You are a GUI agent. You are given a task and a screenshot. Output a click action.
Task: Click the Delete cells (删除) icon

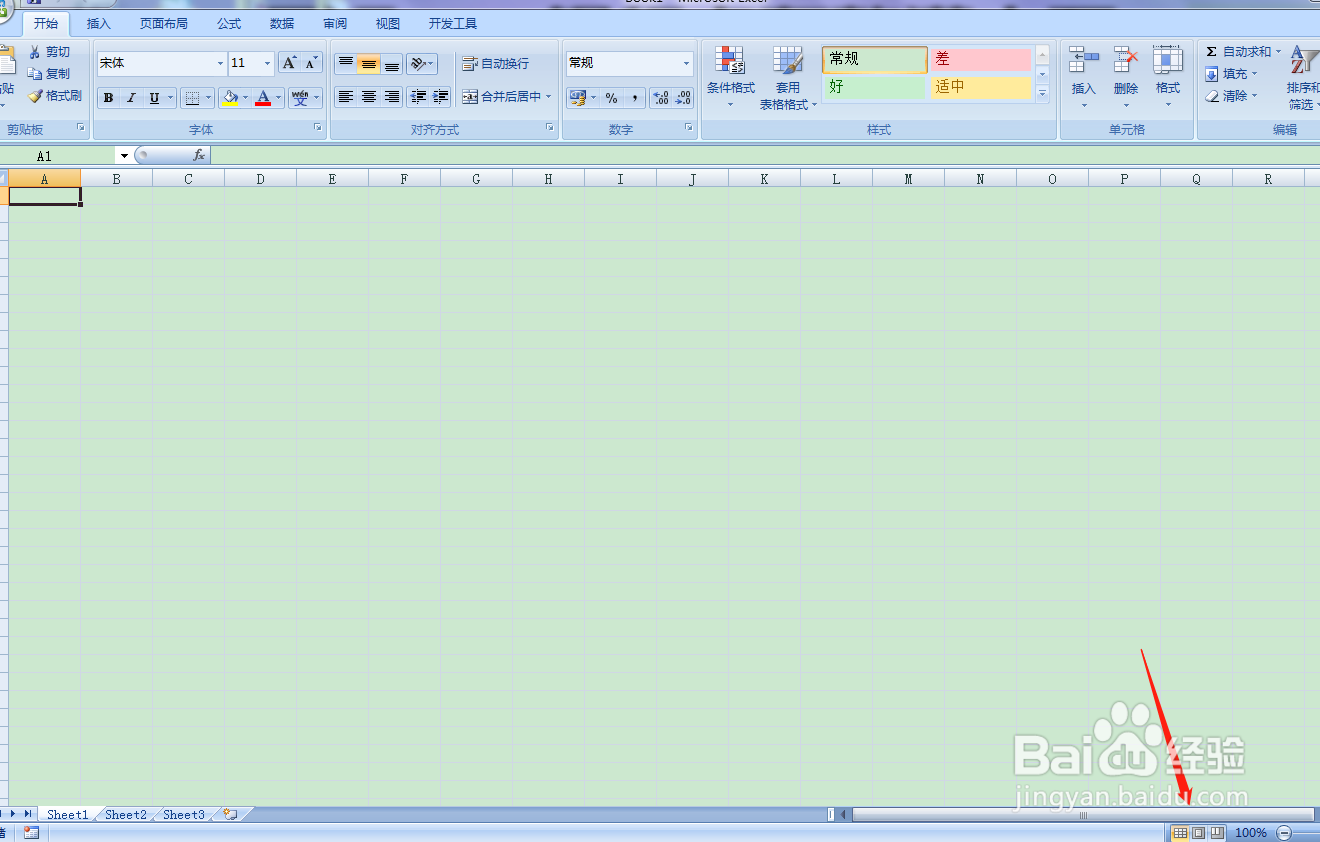(1126, 62)
